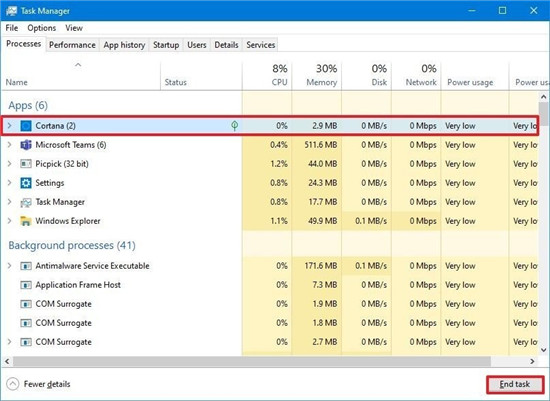550x401 pixels.
Task: Click the horizontal scrollbar right arrow
Action: point(532,361)
